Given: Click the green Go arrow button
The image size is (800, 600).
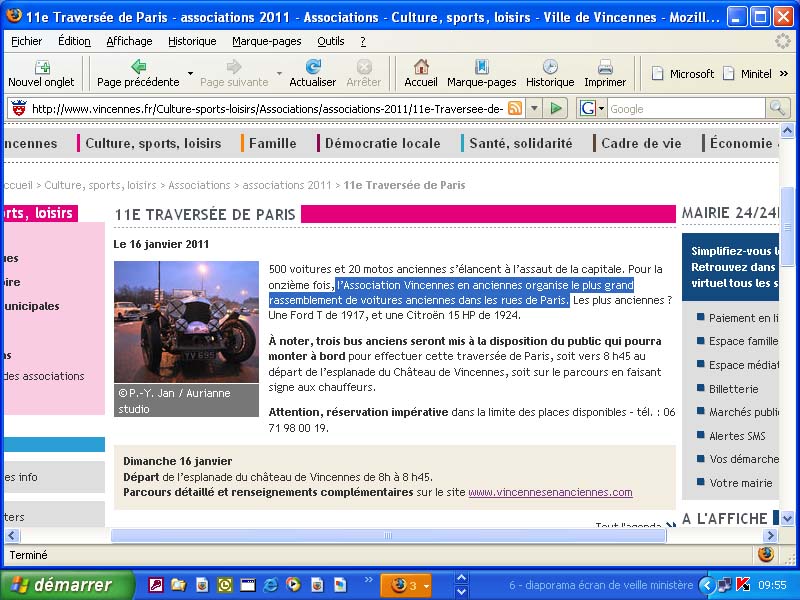Looking at the screenshot, I should (556, 108).
